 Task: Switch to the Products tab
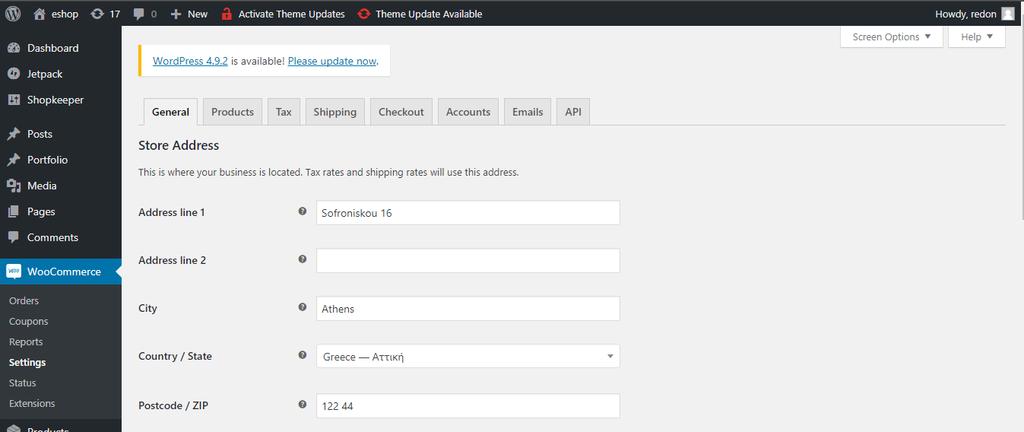click(232, 112)
